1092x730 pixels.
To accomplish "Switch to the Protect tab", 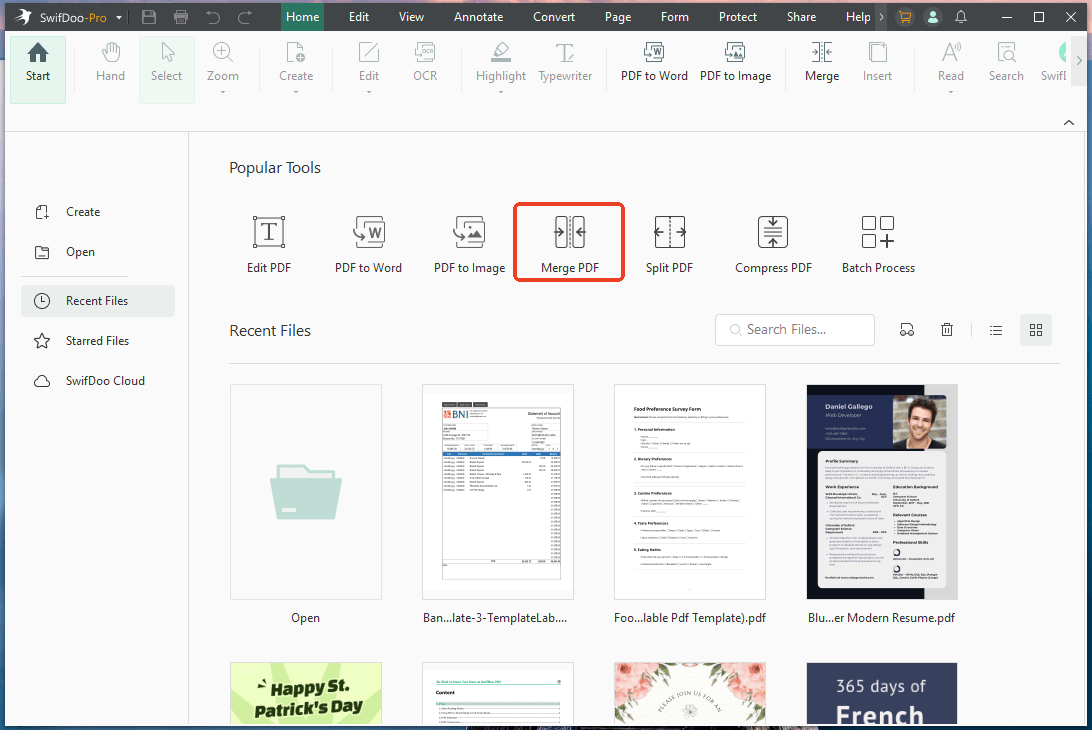I will (738, 17).
